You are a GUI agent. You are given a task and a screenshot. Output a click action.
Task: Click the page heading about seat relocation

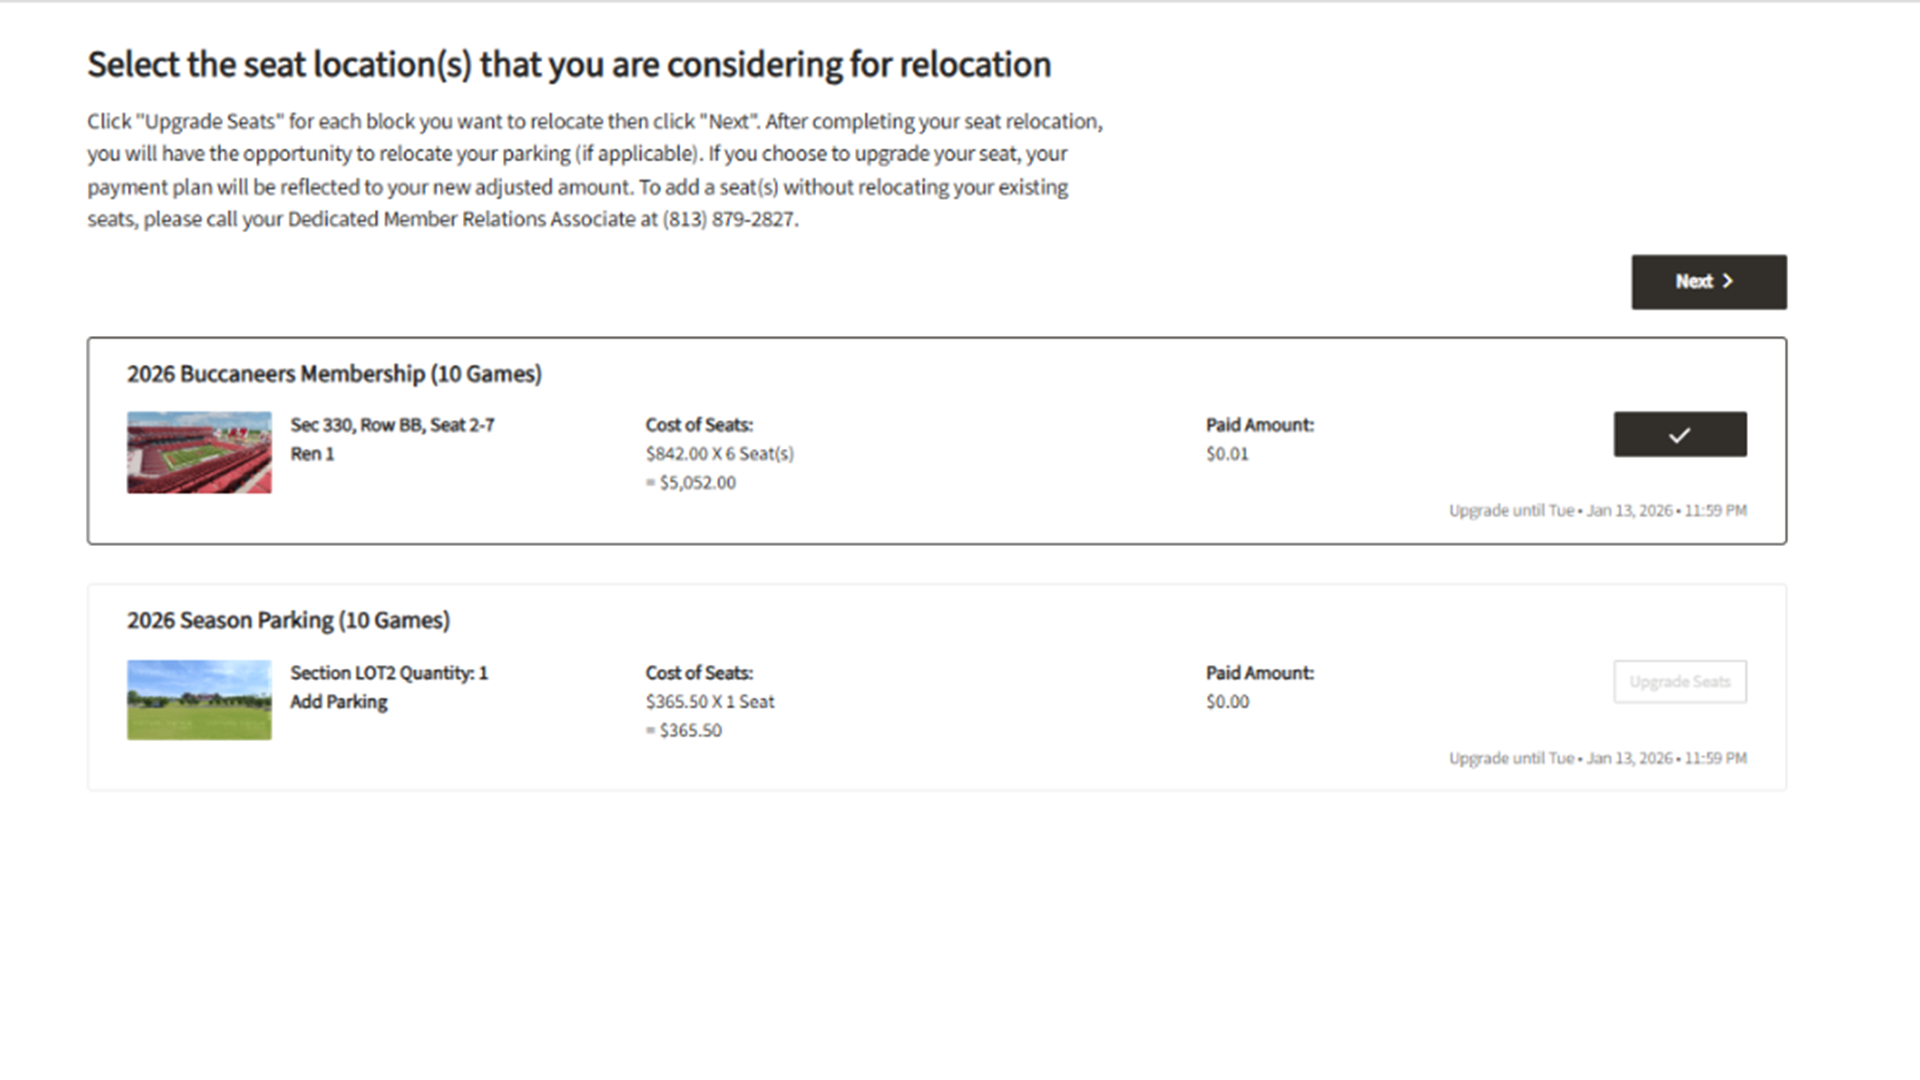(x=569, y=65)
